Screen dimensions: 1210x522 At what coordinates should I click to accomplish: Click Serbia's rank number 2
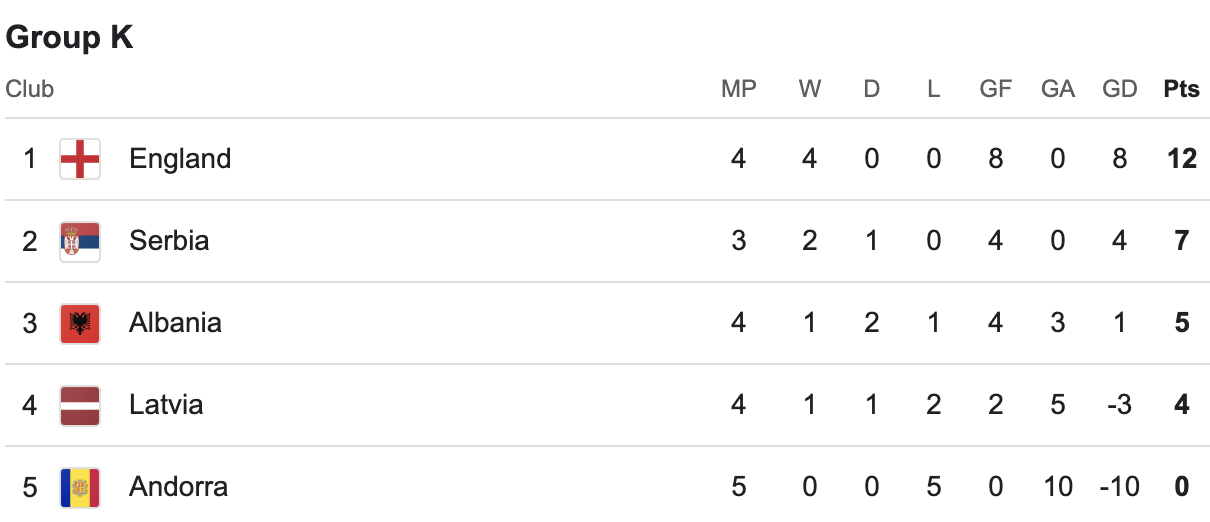click(30, 241)
